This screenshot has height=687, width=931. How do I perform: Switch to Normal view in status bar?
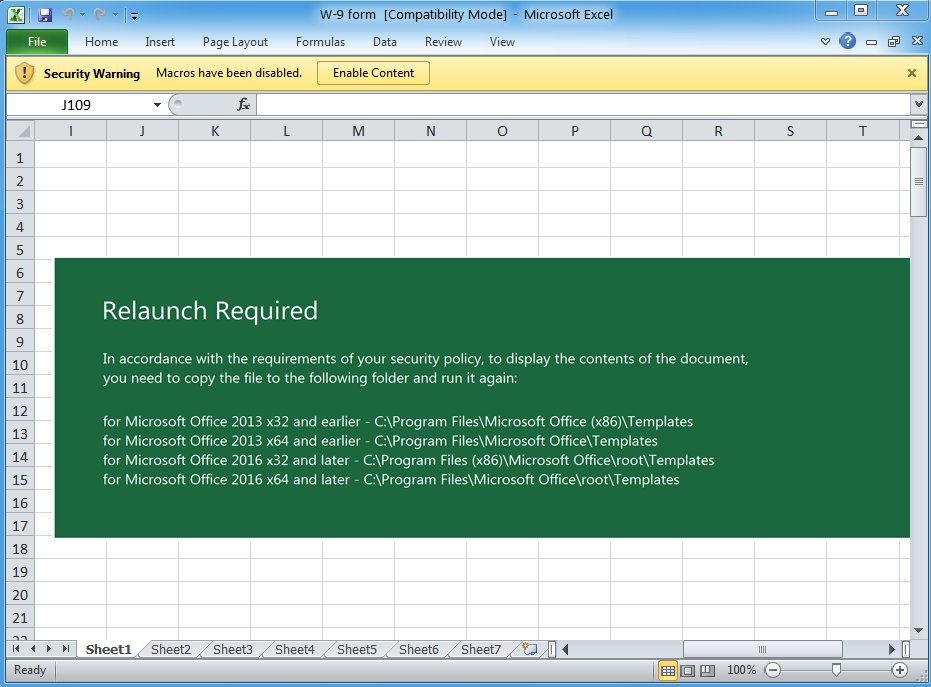(x=668, y=670)
